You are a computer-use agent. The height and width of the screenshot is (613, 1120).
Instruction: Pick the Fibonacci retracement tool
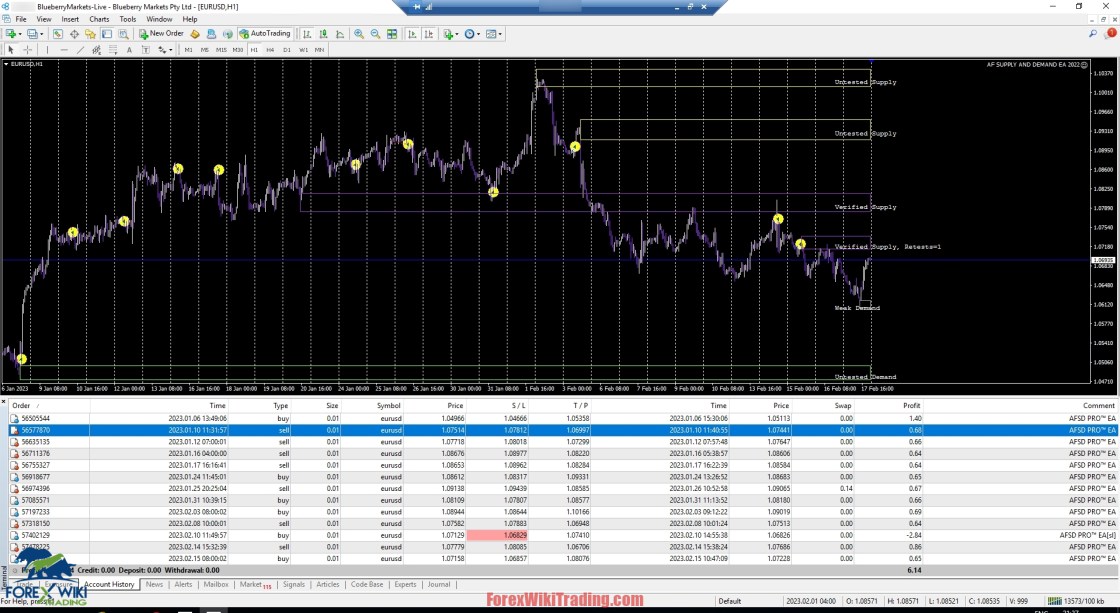pos(113,50)
